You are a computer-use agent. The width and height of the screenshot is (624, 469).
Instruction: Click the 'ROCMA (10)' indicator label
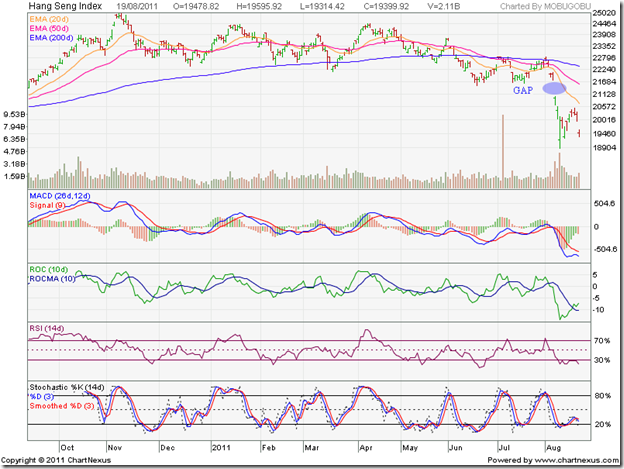point(52,279)
